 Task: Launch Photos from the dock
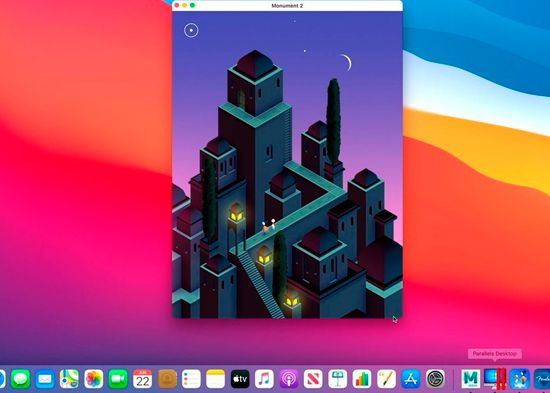coord(94,379)
